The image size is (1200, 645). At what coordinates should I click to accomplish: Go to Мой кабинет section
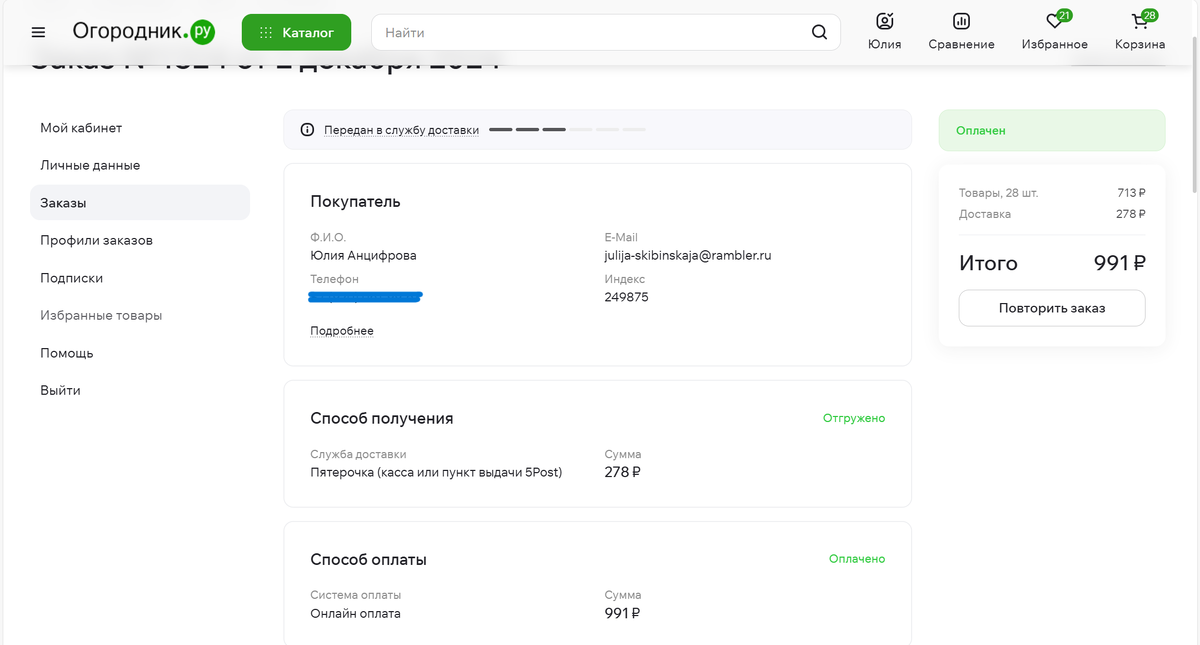(x=81, y=128)
